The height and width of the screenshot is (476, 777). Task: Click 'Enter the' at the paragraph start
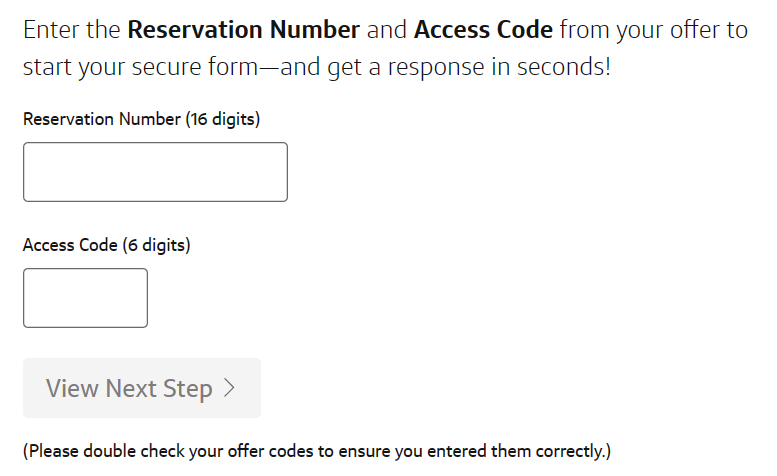click(71, 29)
